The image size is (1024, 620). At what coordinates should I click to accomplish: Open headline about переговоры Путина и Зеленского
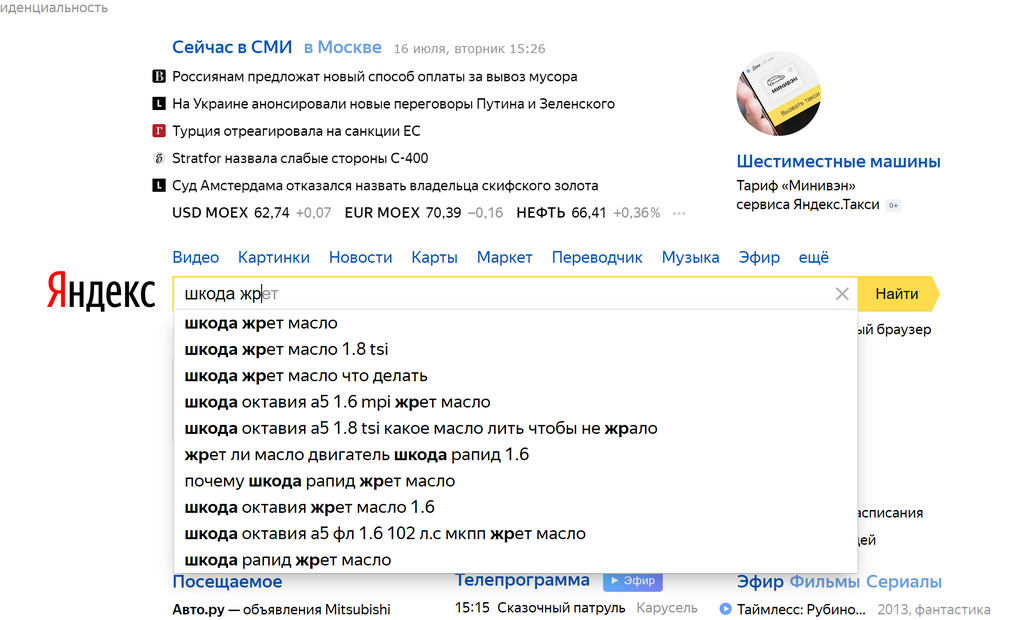pos(393,104)
